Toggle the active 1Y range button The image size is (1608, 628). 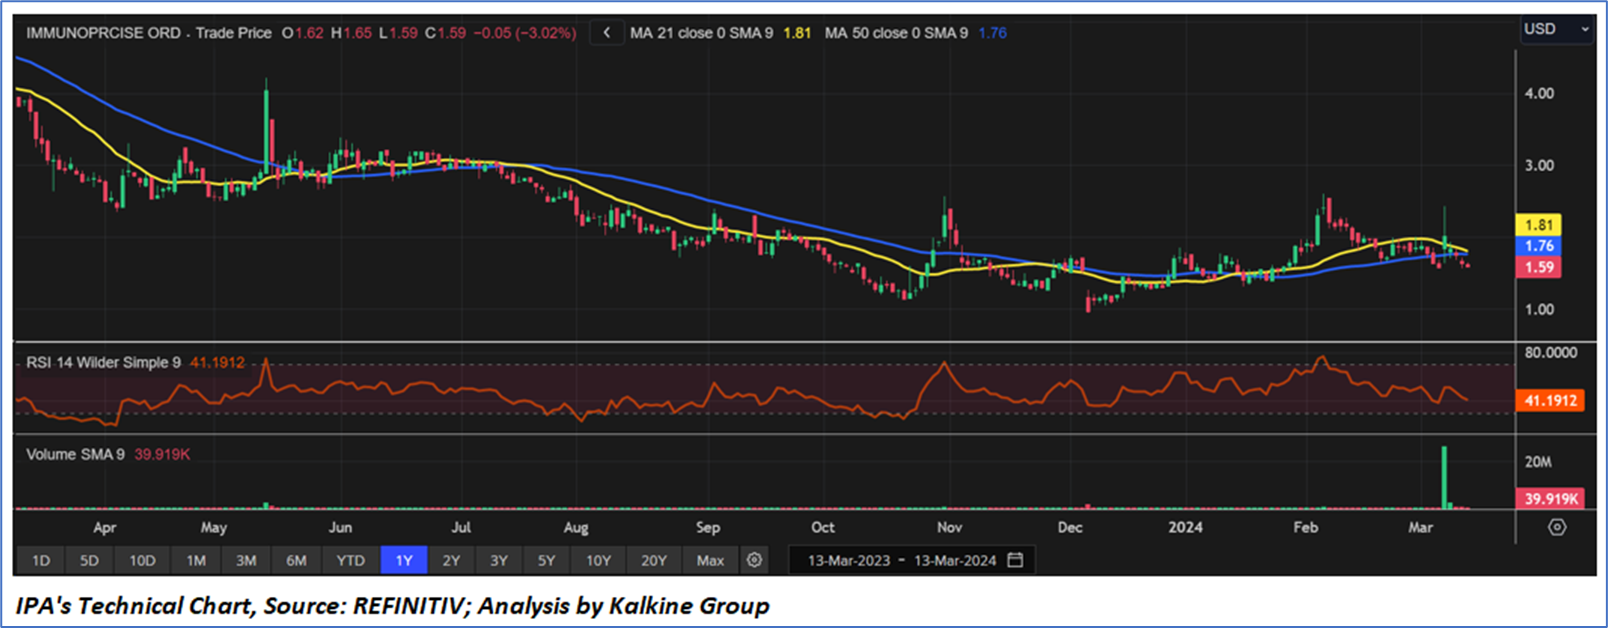[404, 560]
